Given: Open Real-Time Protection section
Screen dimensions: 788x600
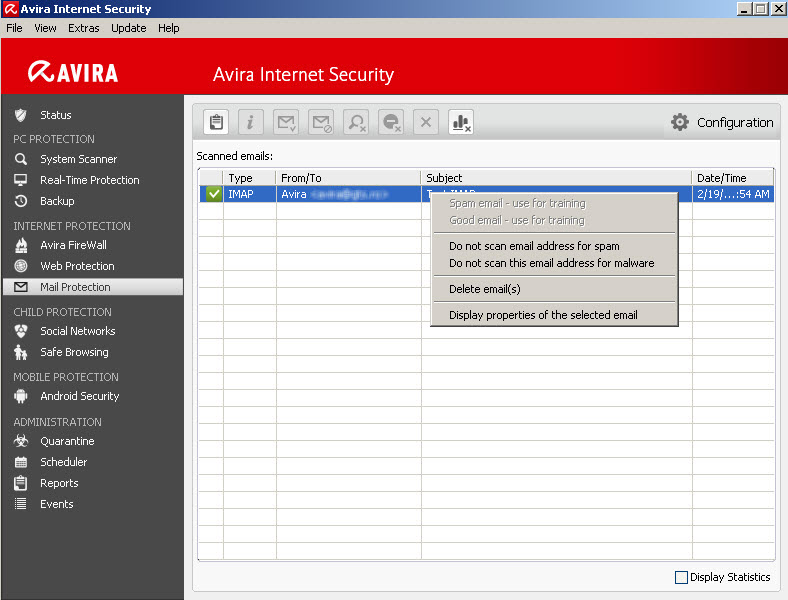Looking at the screenshot, I should point(90,180).
